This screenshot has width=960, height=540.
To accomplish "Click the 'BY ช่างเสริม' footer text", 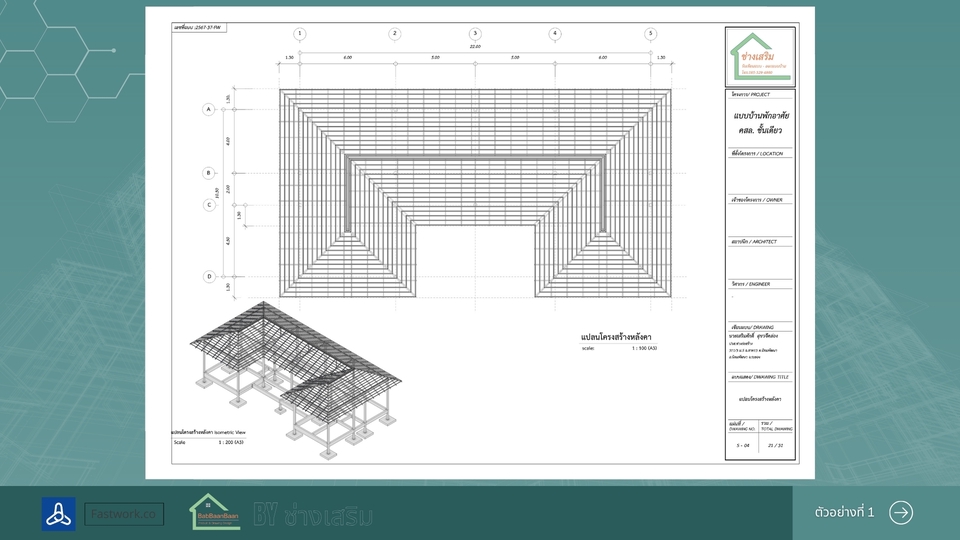I will (313, 515).
